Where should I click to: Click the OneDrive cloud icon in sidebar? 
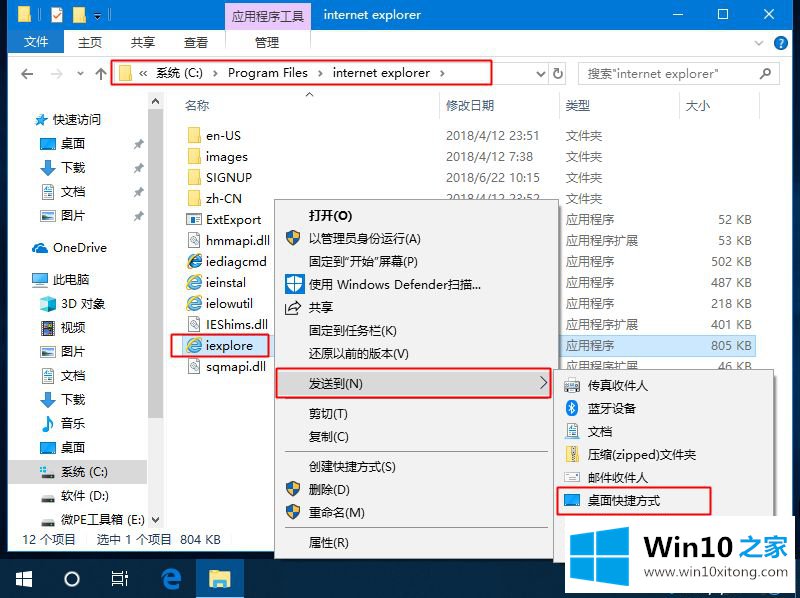tap(40, 248)
